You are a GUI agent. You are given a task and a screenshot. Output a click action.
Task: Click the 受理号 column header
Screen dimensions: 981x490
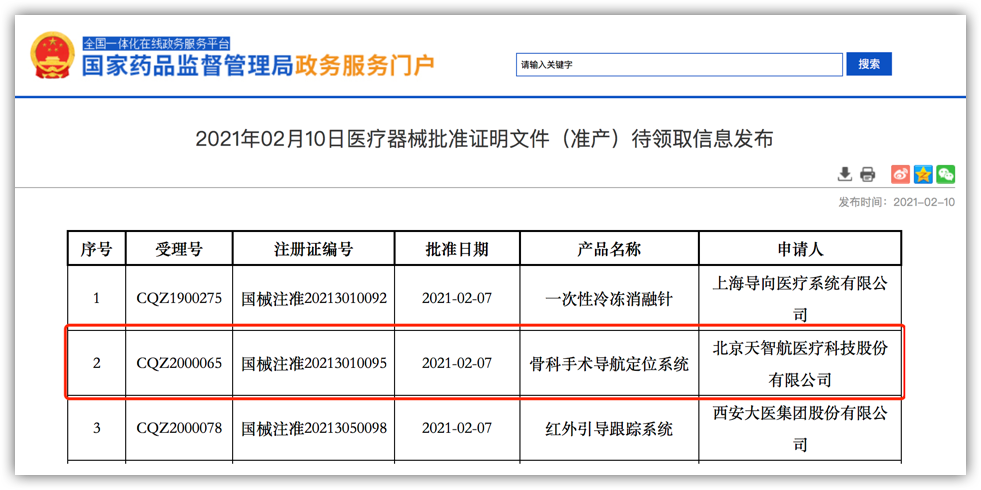179,249
